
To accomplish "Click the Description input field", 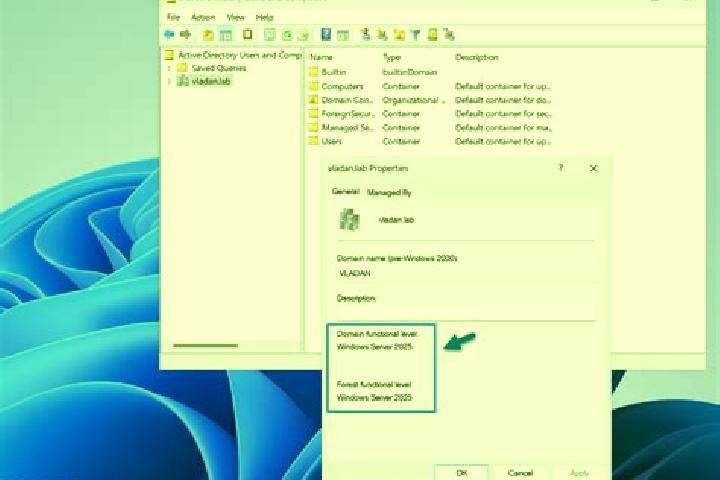I will point(466,312).
